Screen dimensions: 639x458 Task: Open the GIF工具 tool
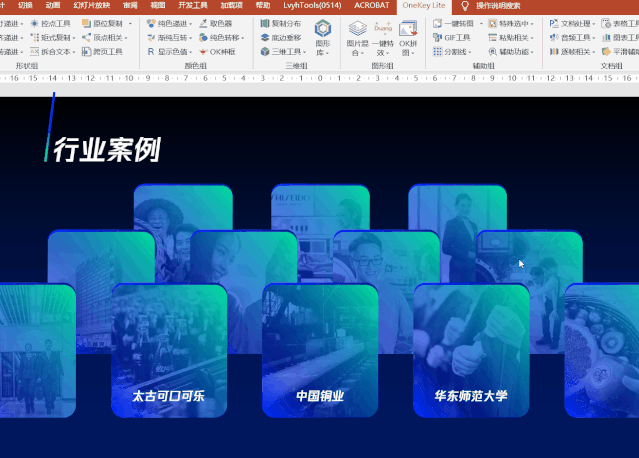[x=452, y=37]
